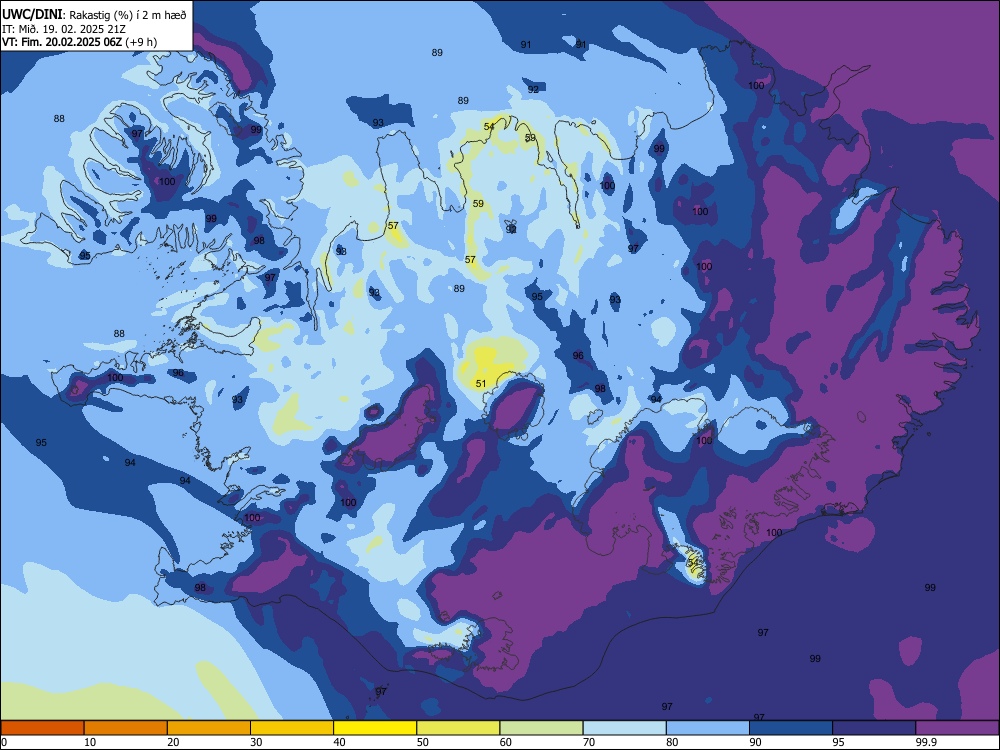
Task: Click the '99.9' legend tick label
Action: pos(925,742)
